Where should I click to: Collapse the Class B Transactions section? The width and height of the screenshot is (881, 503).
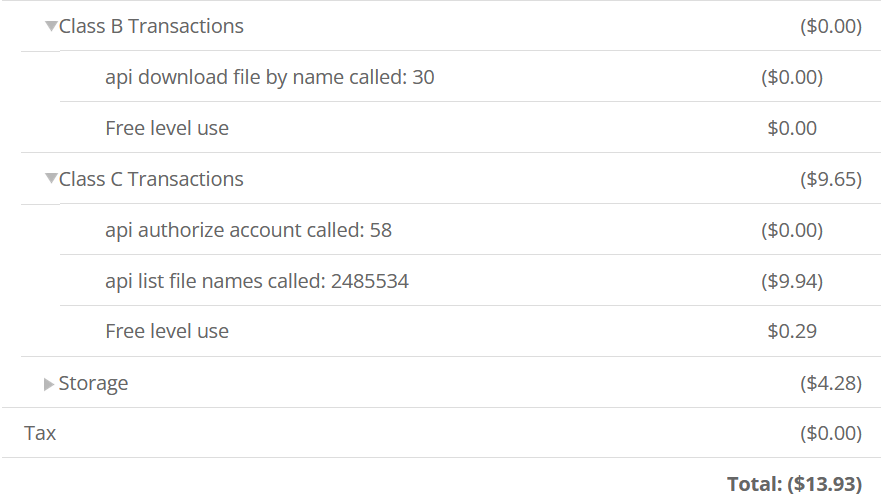point(51,26)
